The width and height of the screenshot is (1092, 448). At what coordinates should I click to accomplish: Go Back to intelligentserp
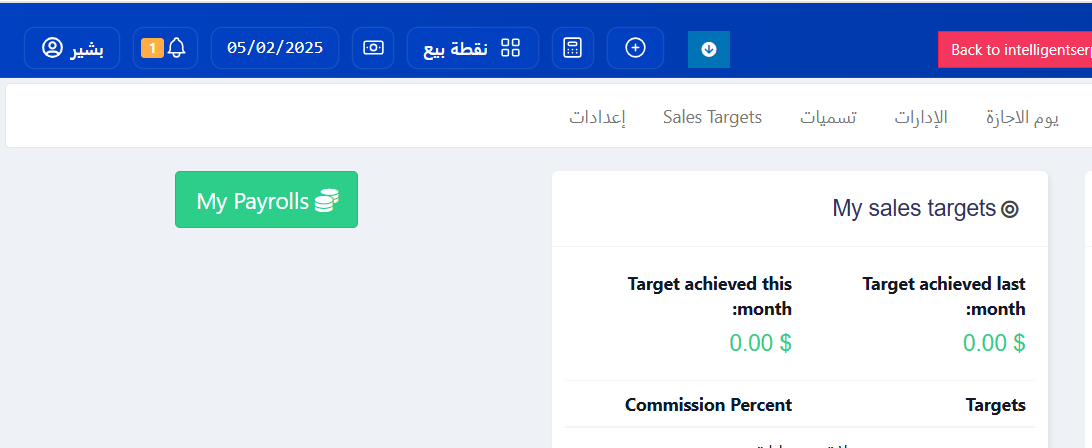point(1015,49)
